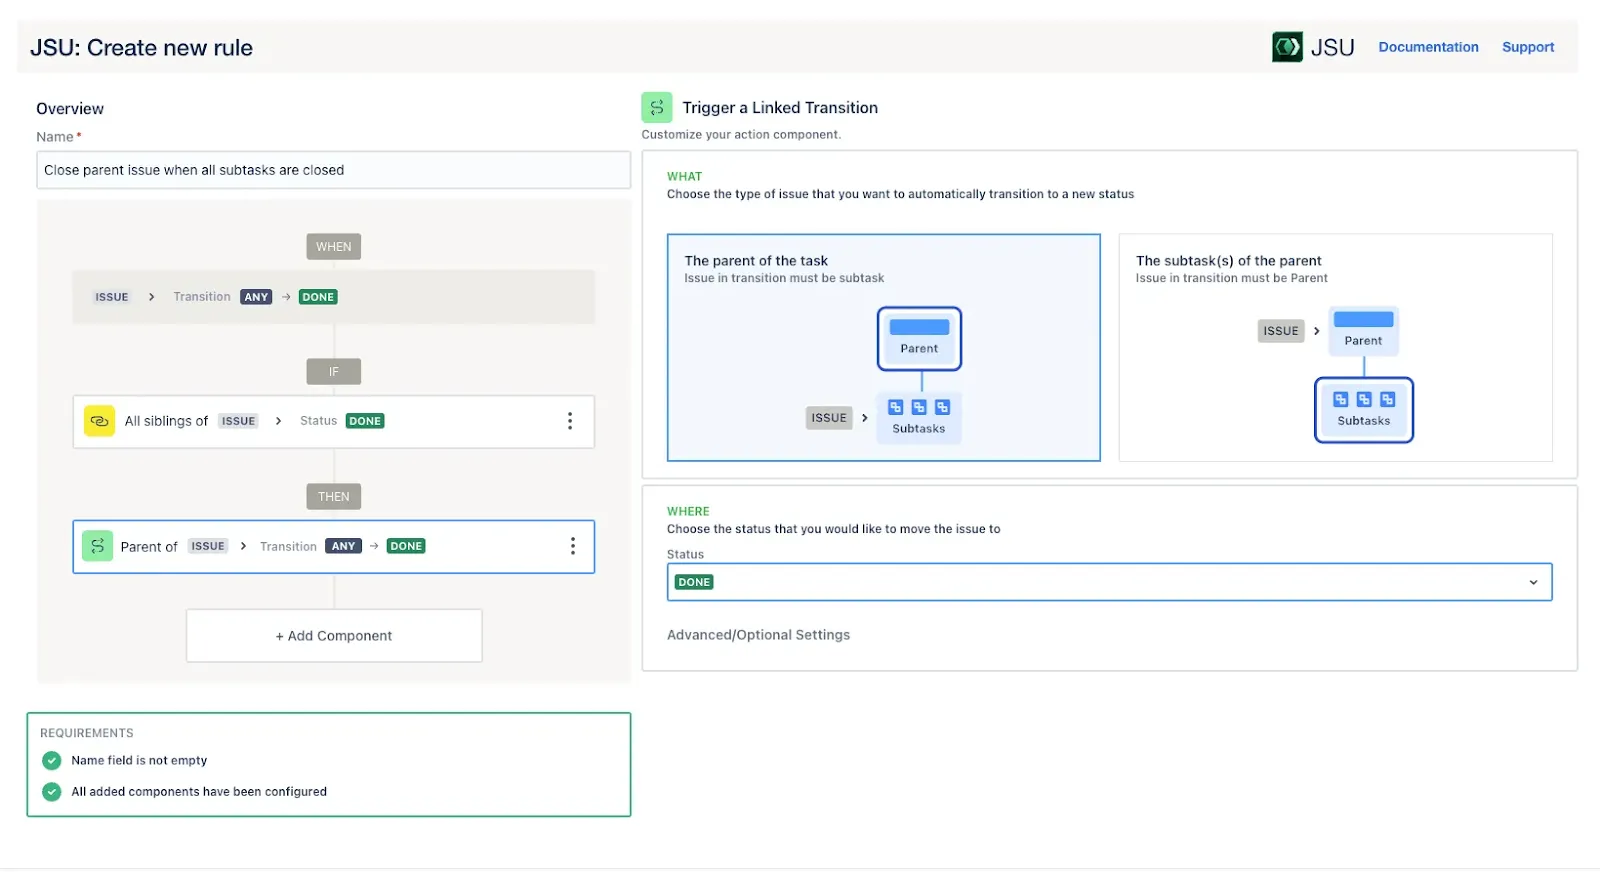Click the Parent diagram box in subtask(s) card
This screenshot has height=872, width=1600.
(1364, 331)
